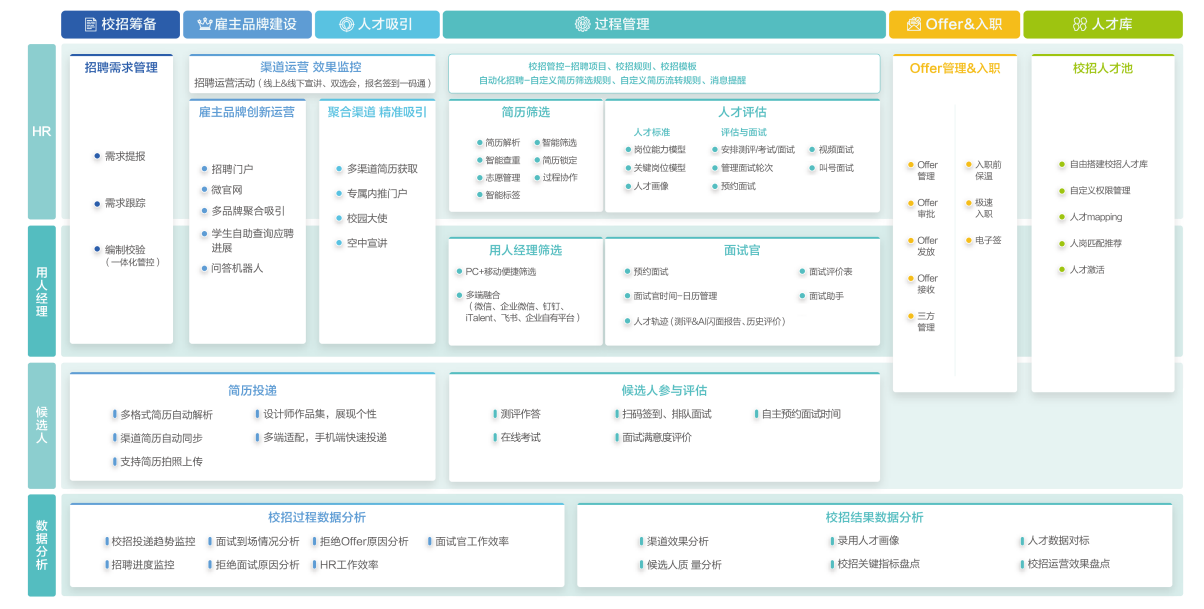Click the 招聘门户 item
Viewport: 1204px width, 609px height.
click(232, 169)
